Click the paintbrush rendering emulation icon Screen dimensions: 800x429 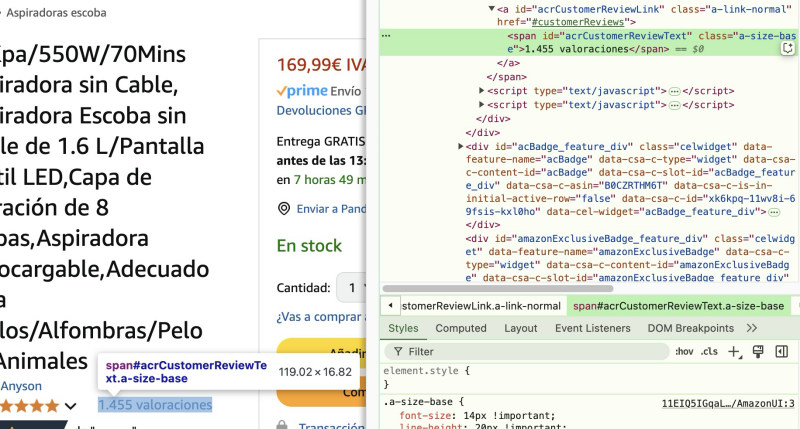click(x=758, y=351)
